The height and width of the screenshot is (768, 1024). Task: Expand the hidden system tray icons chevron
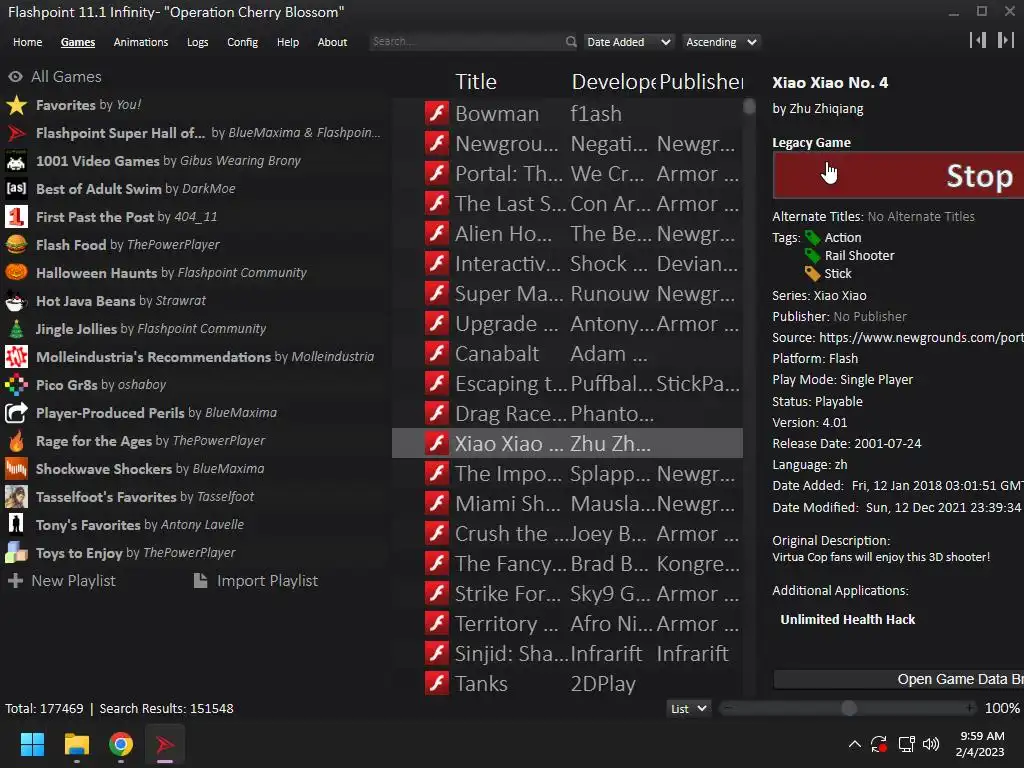[854, 744]
